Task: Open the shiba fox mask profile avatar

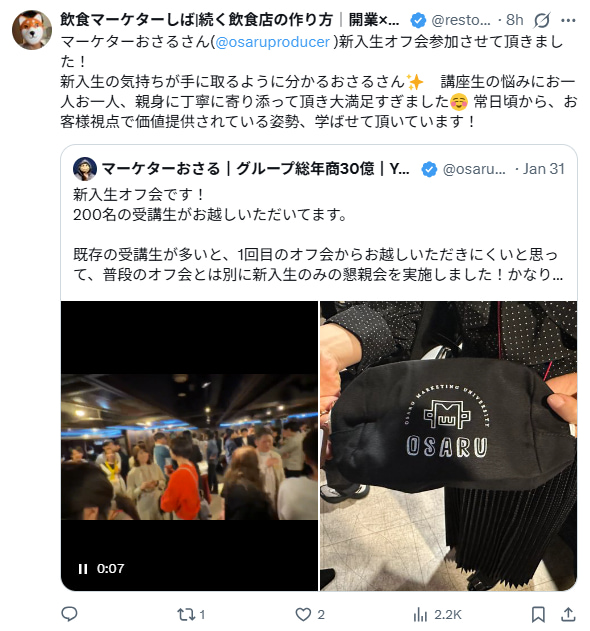Action: tap(32, 30)
